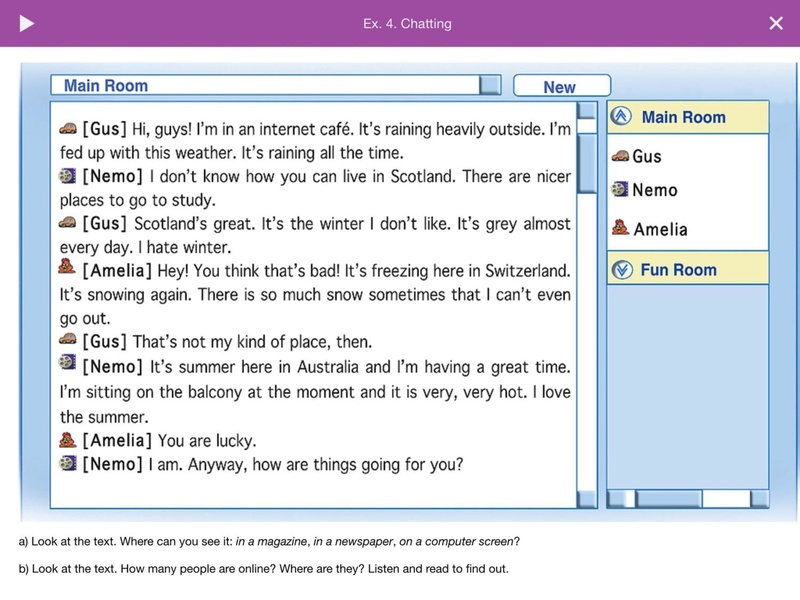Select Gus's name in the user list
Viewport: 800px width, 600px height.
[x=647, y=157]
